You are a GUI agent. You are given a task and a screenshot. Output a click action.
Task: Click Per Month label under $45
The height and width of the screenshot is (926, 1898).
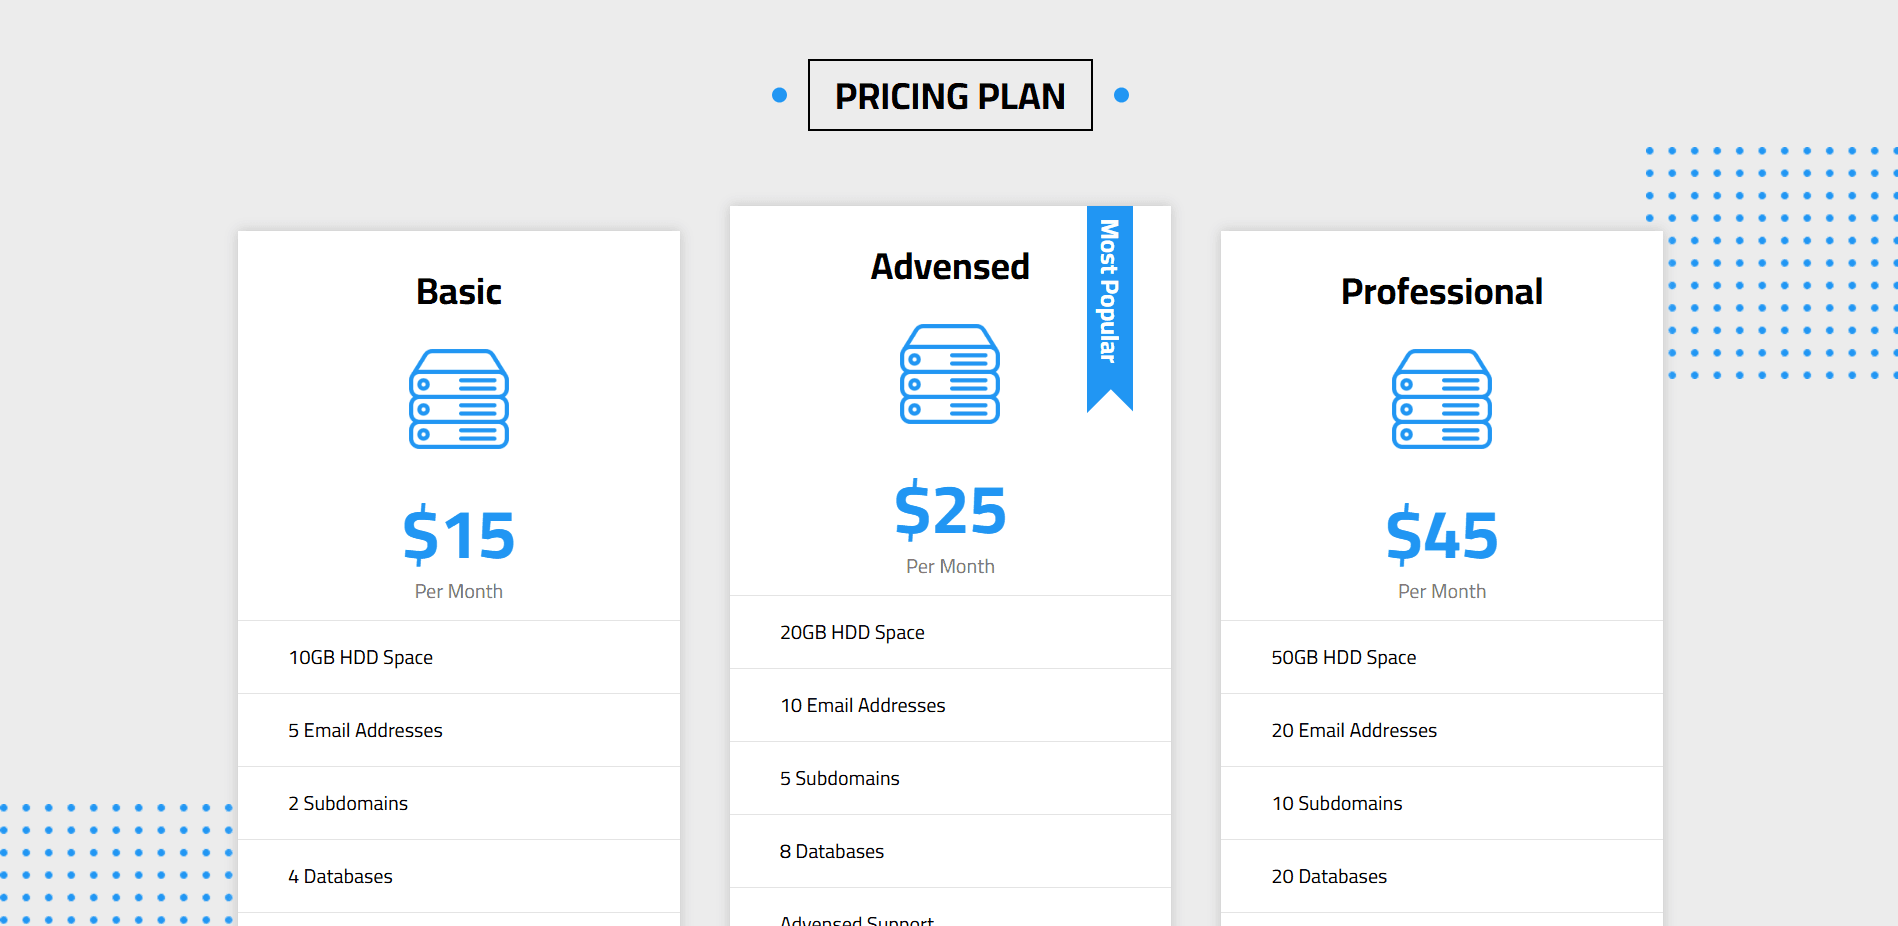(1441, 591)
